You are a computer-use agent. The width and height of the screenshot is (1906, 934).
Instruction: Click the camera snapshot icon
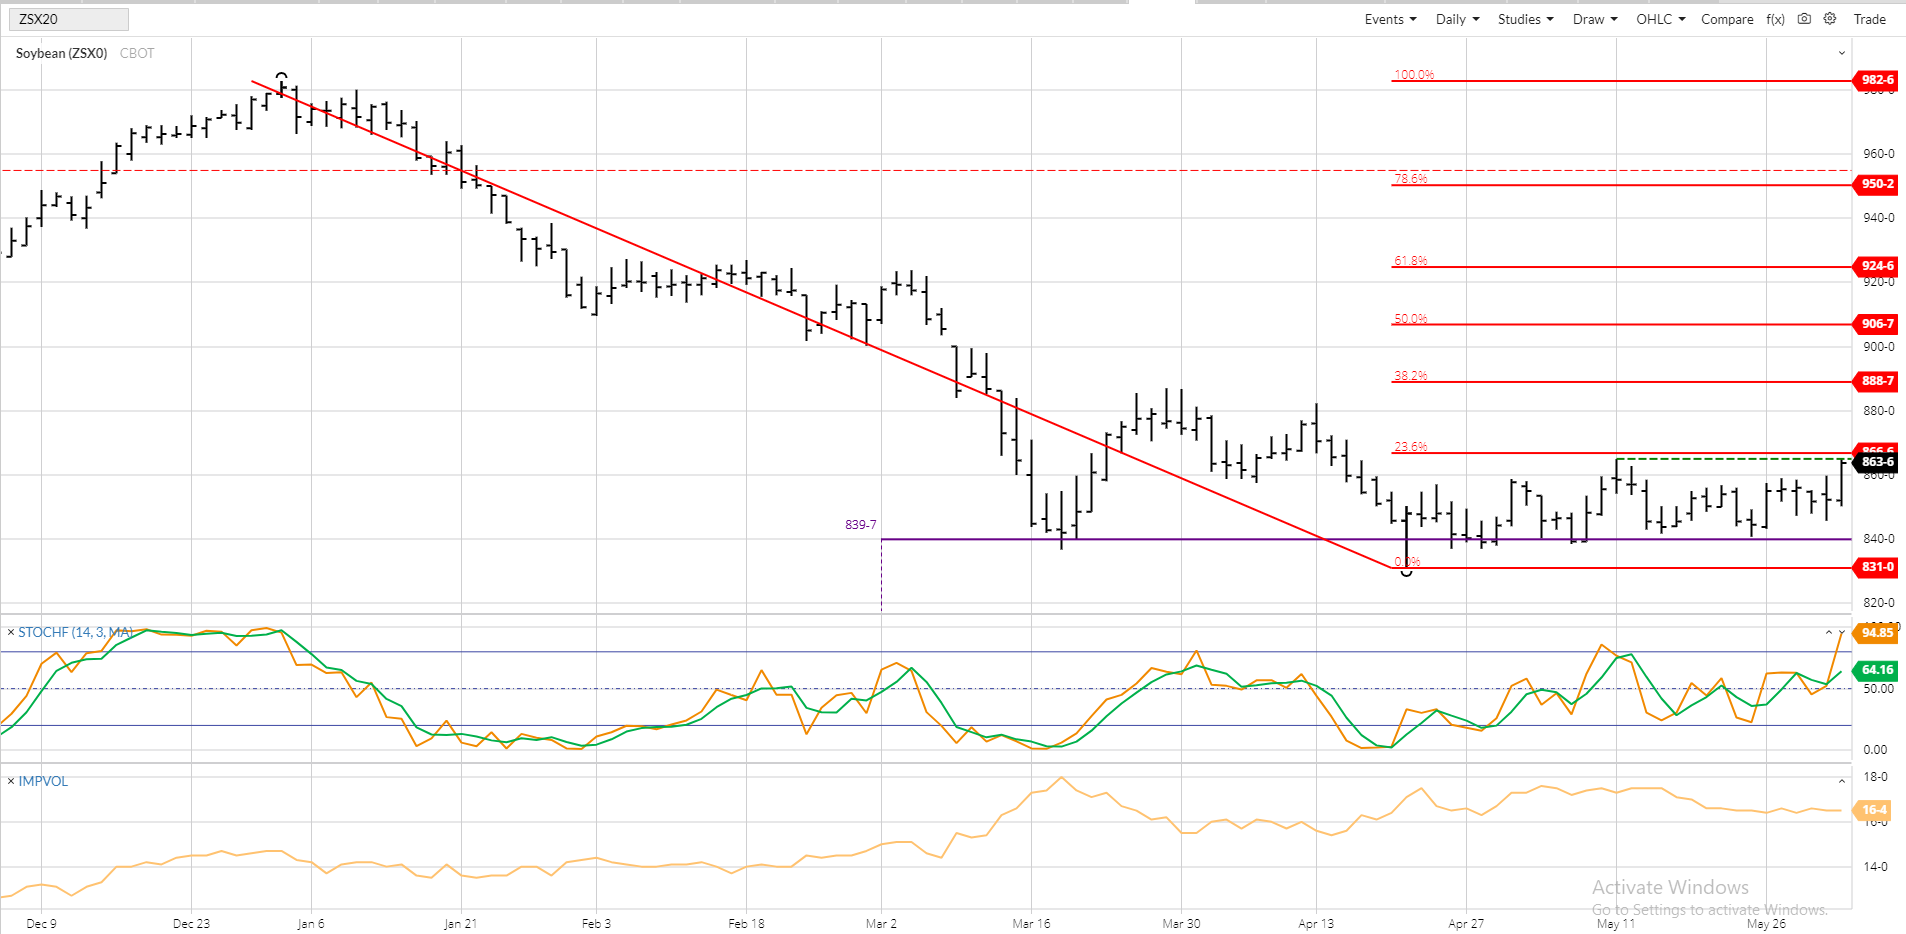pos(1804,19)
